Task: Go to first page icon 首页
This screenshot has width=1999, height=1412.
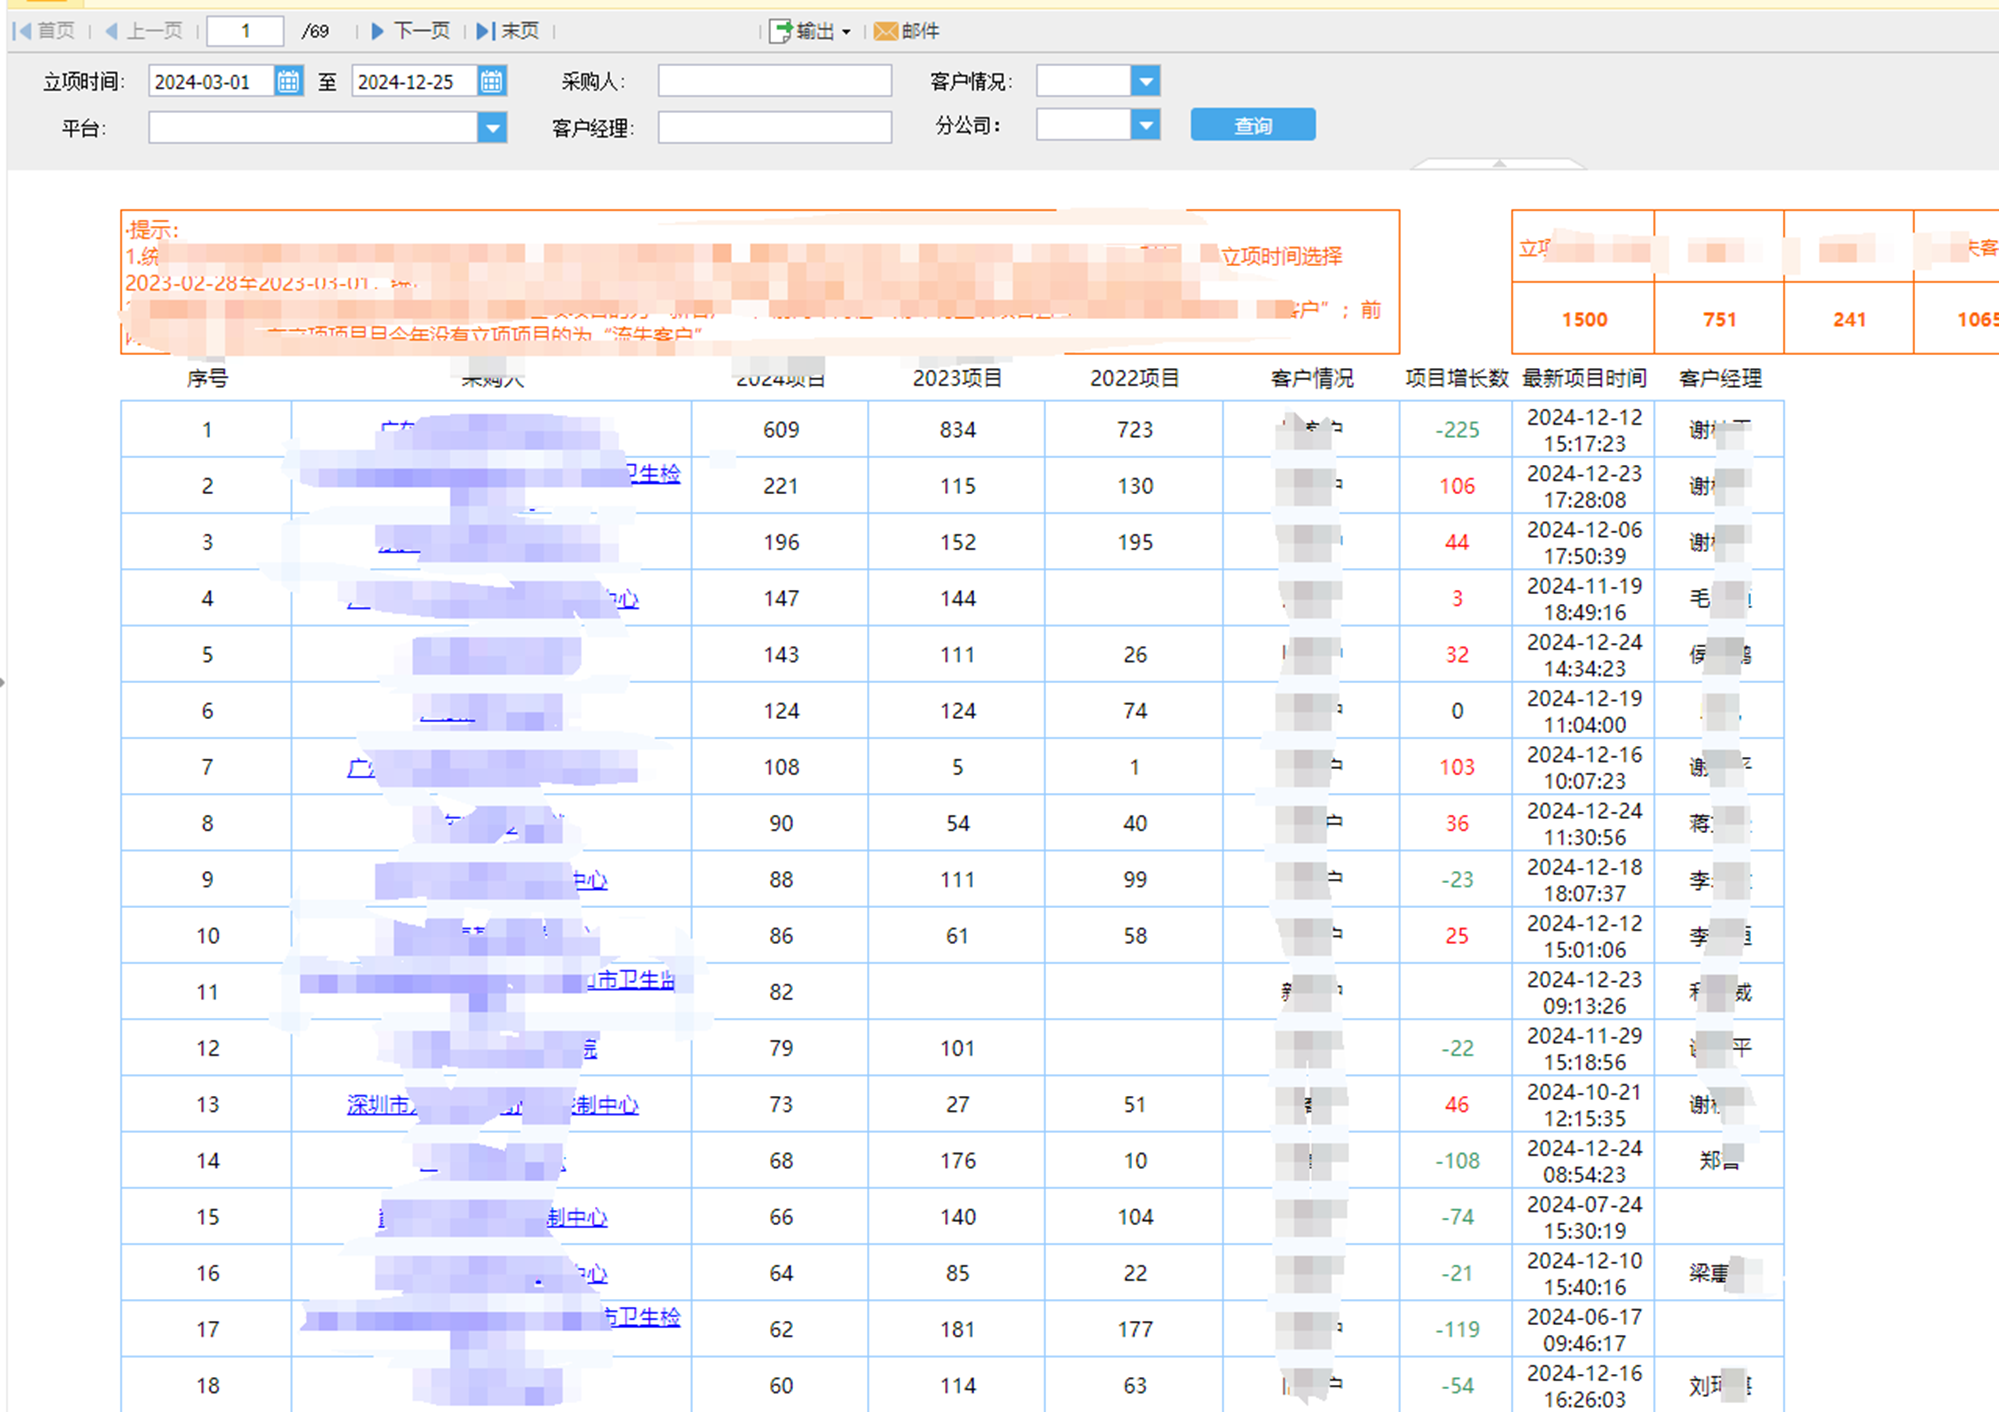Action: [45, 31]
